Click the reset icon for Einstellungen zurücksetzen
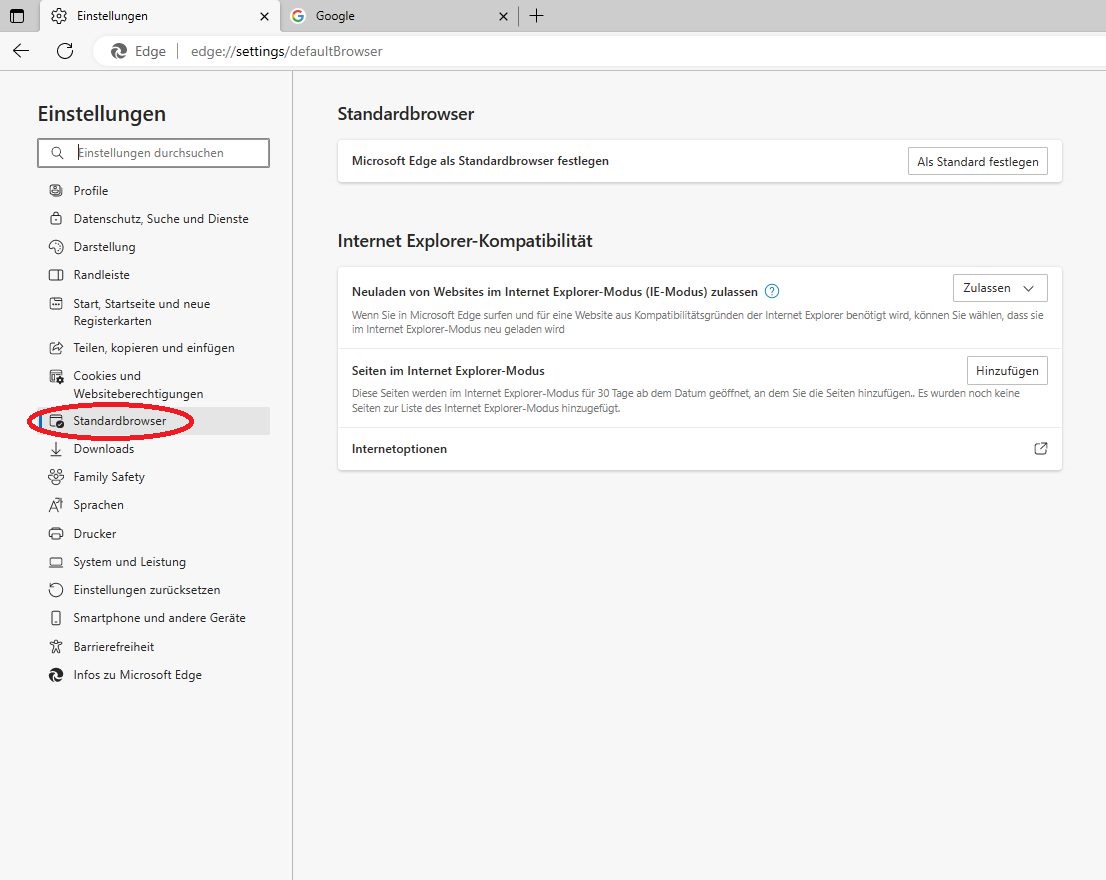Screen dimensions: 1106x880 click(x=56, y=589)
